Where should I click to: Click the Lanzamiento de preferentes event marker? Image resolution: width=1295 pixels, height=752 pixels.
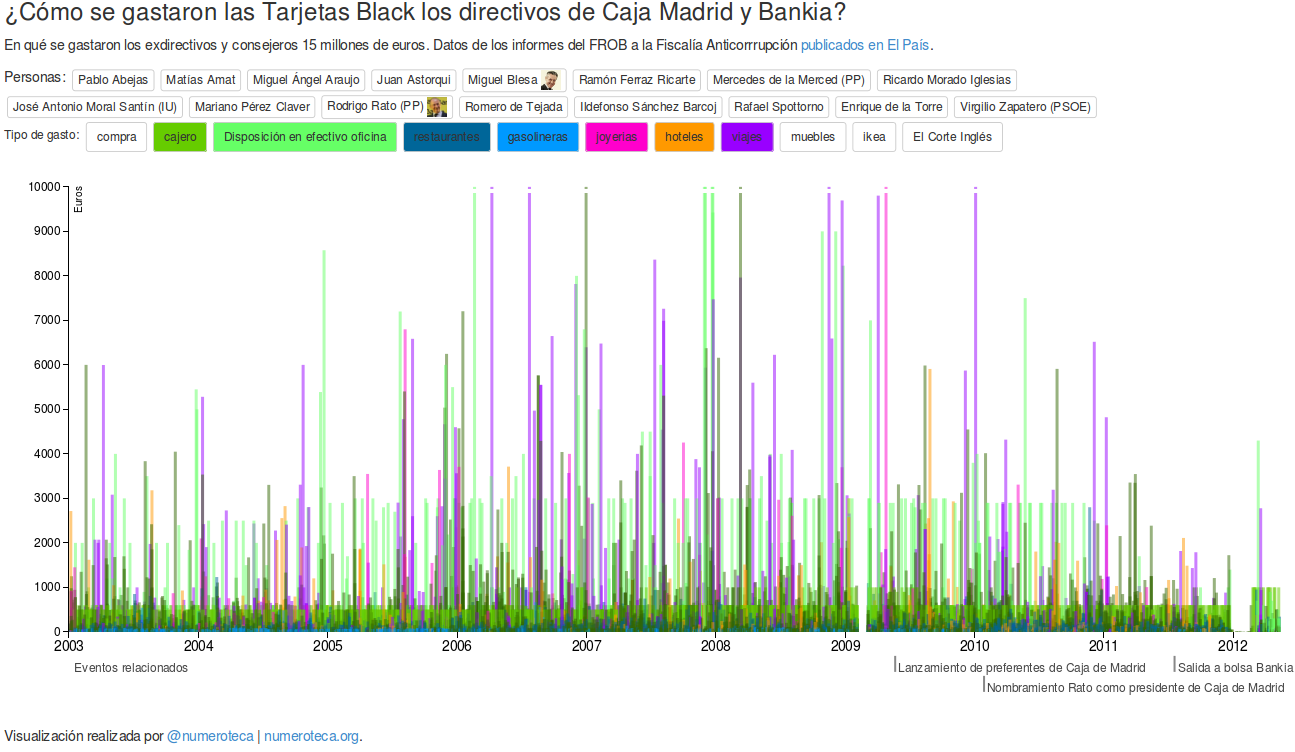point(1021,667)
